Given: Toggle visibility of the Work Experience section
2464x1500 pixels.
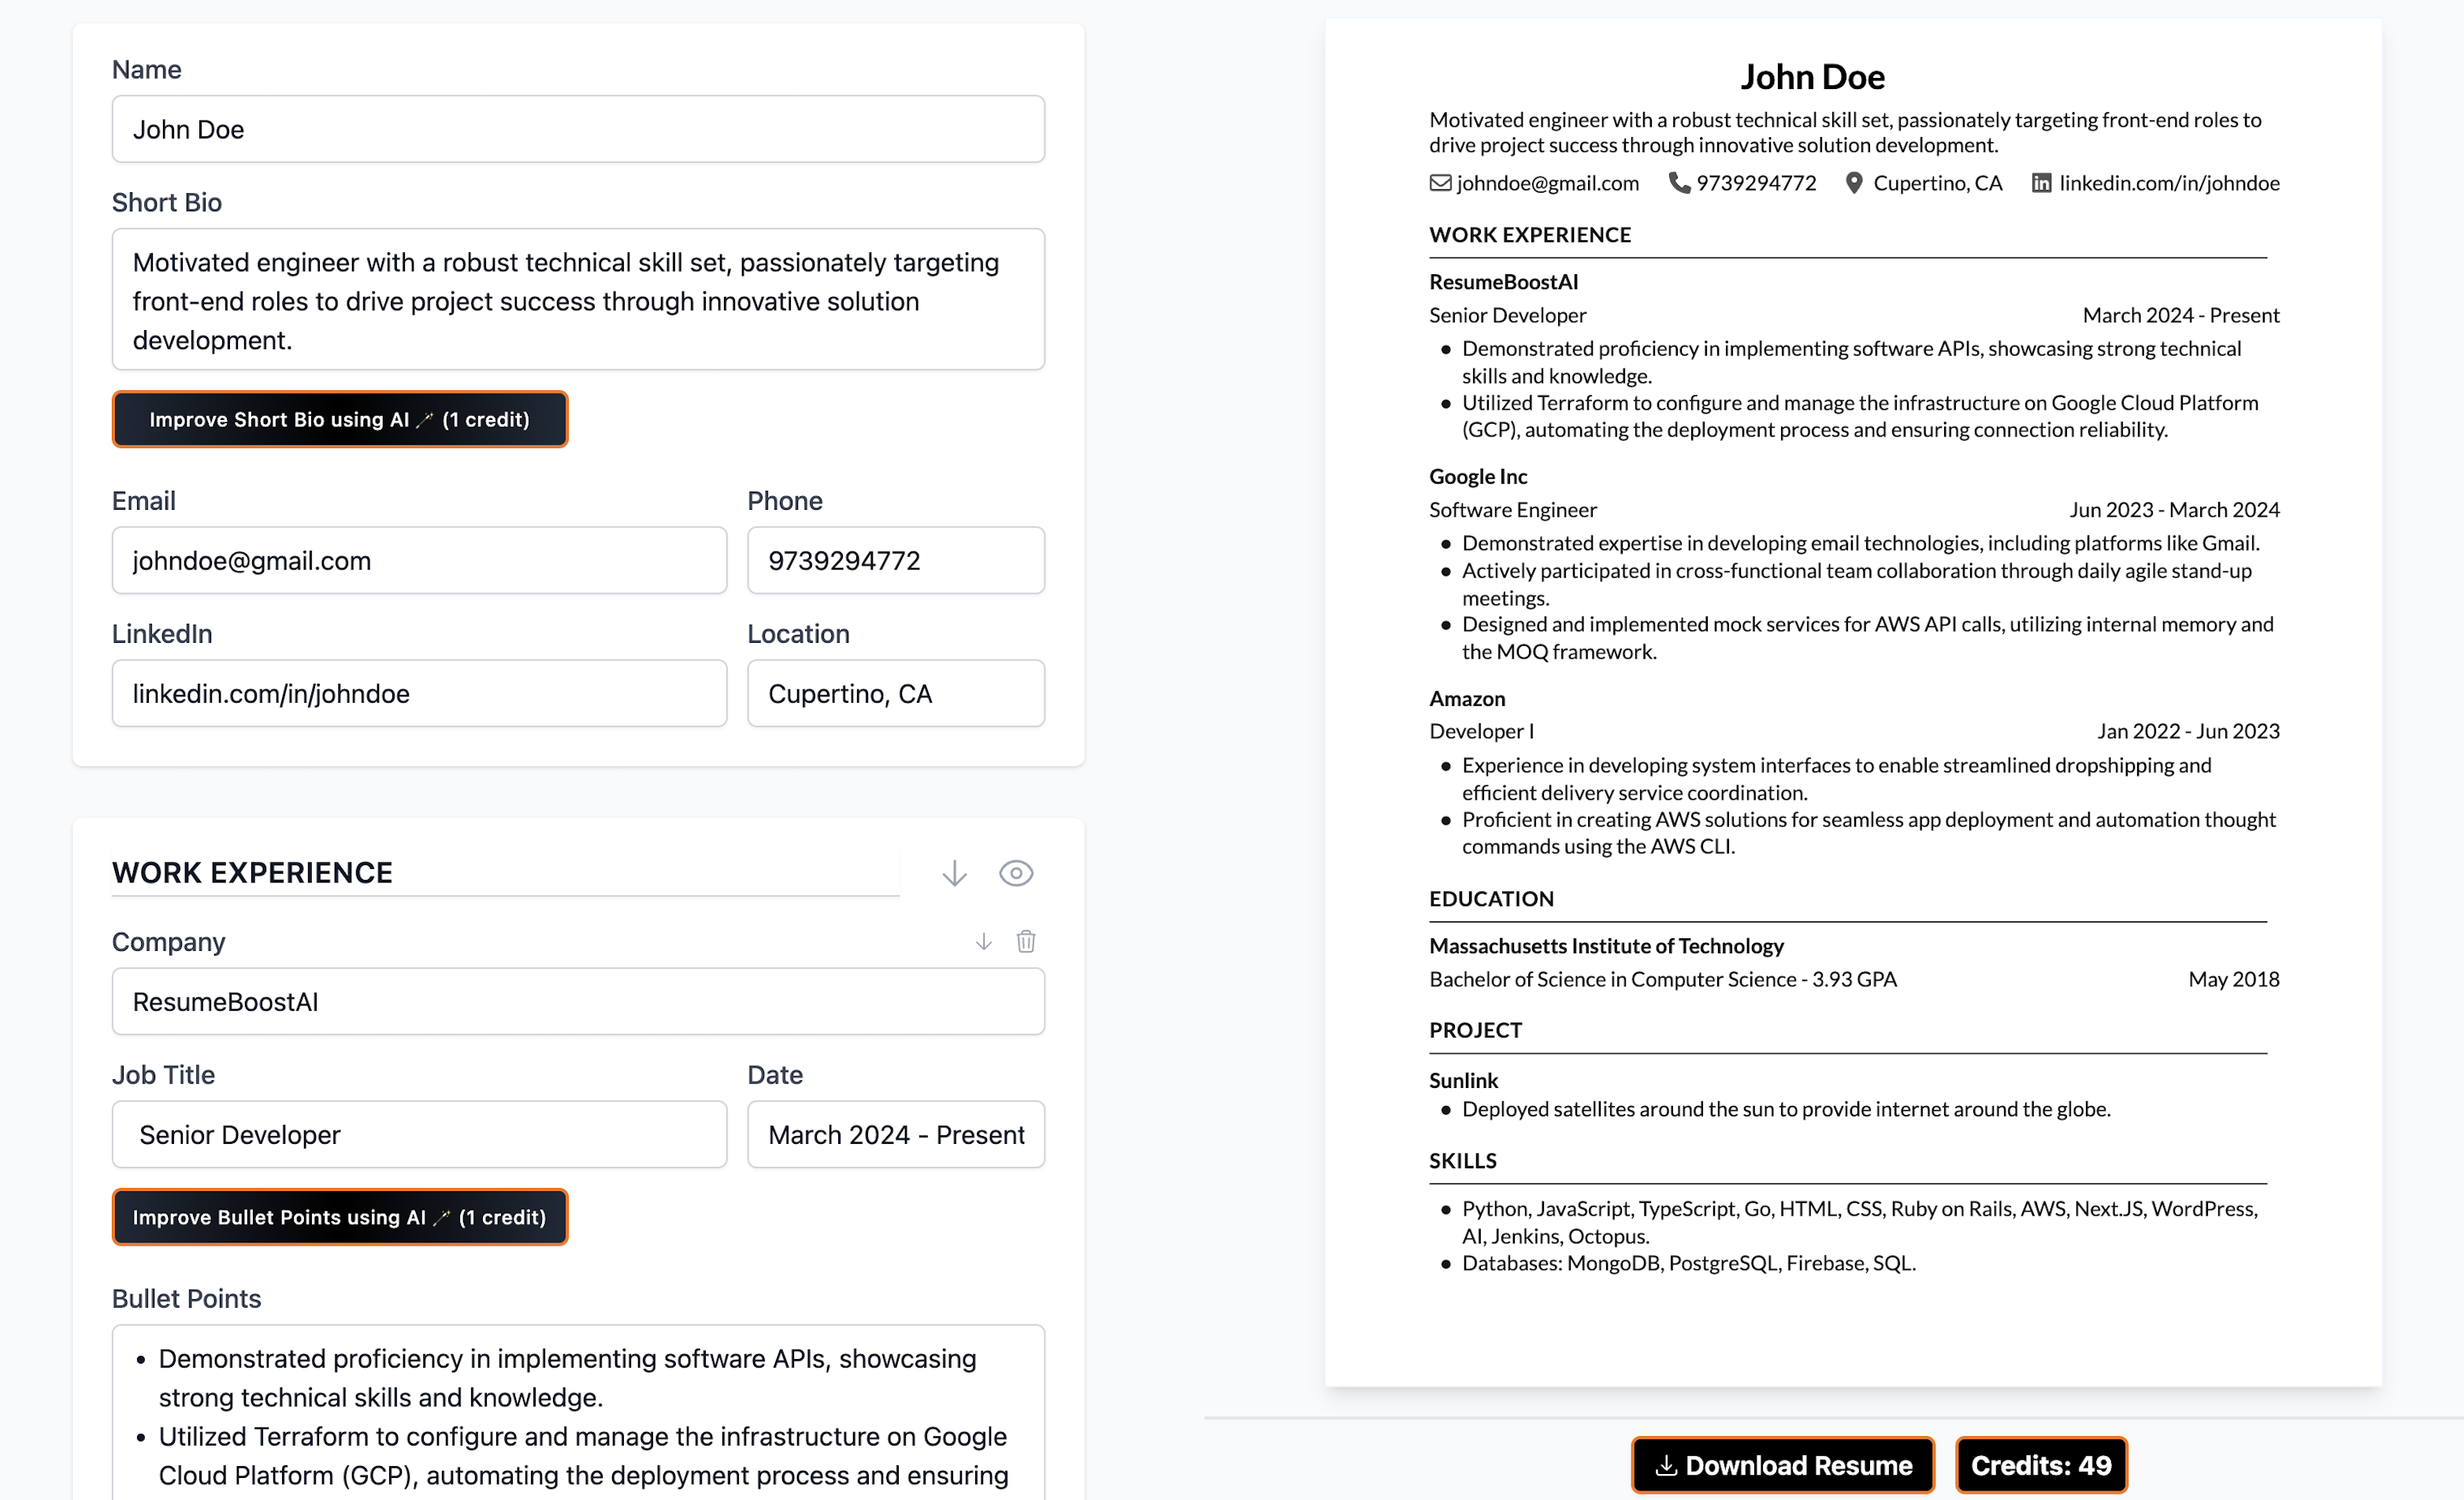Looking at the screenshot, I should click(x=1017, y=872).
